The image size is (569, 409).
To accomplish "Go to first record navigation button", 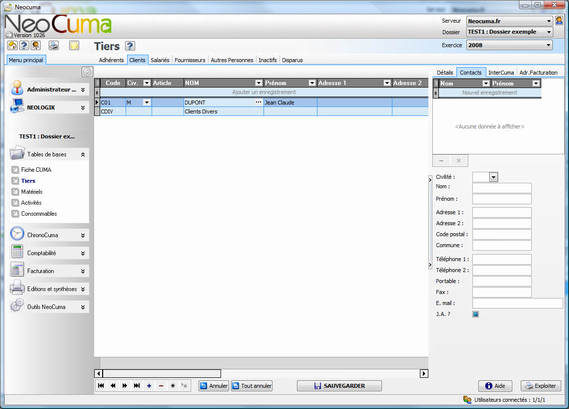I will 101,385.
